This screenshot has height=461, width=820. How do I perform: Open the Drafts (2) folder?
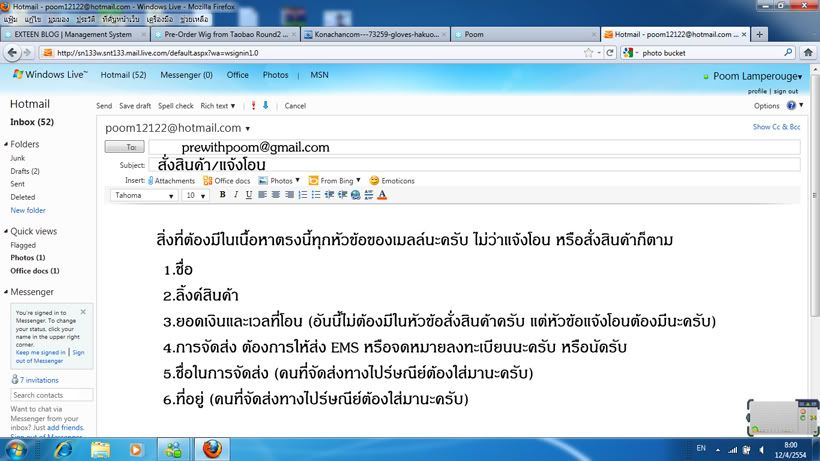[x=25, y=171]
